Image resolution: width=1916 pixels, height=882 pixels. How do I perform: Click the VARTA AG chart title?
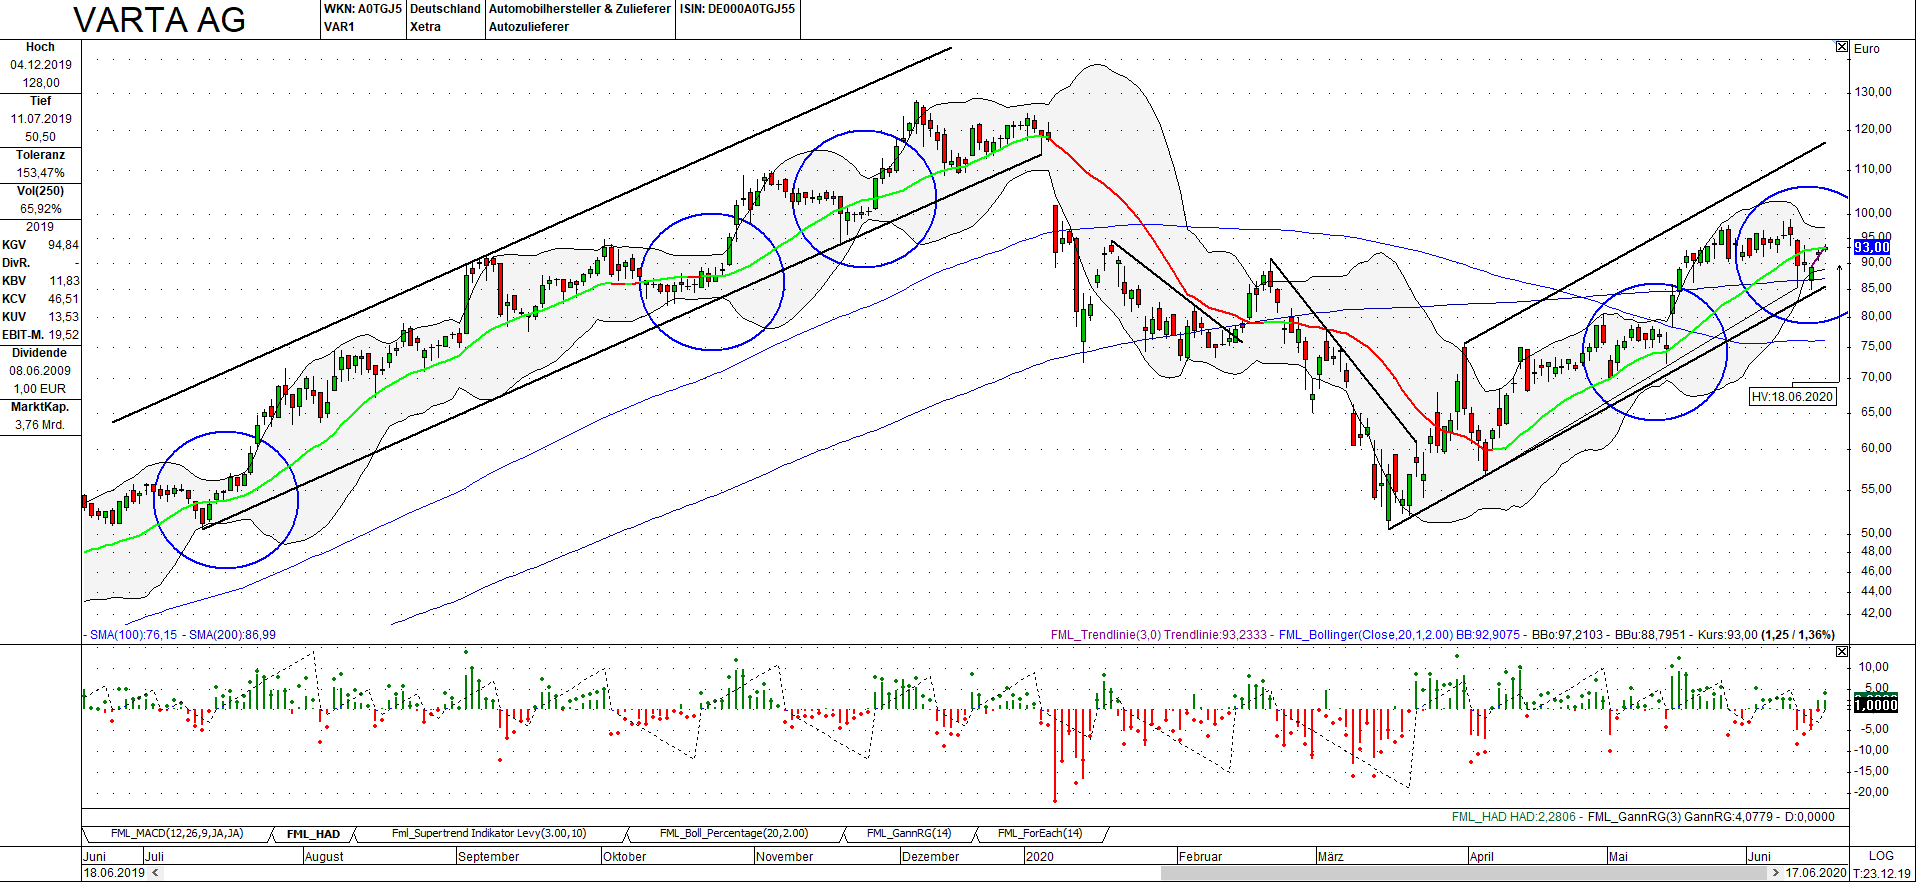(x=160, y=20)
